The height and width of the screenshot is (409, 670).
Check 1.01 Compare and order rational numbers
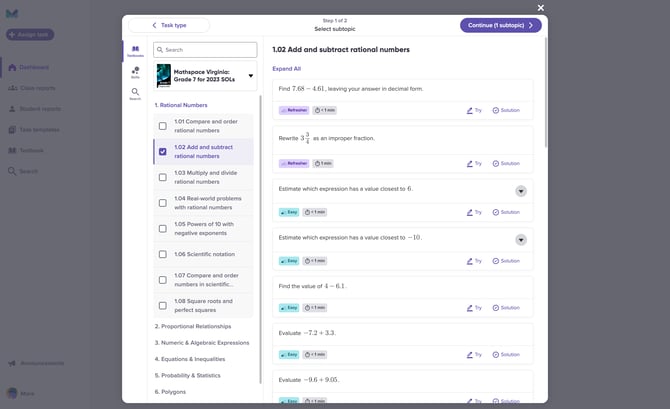click(163, 126)
